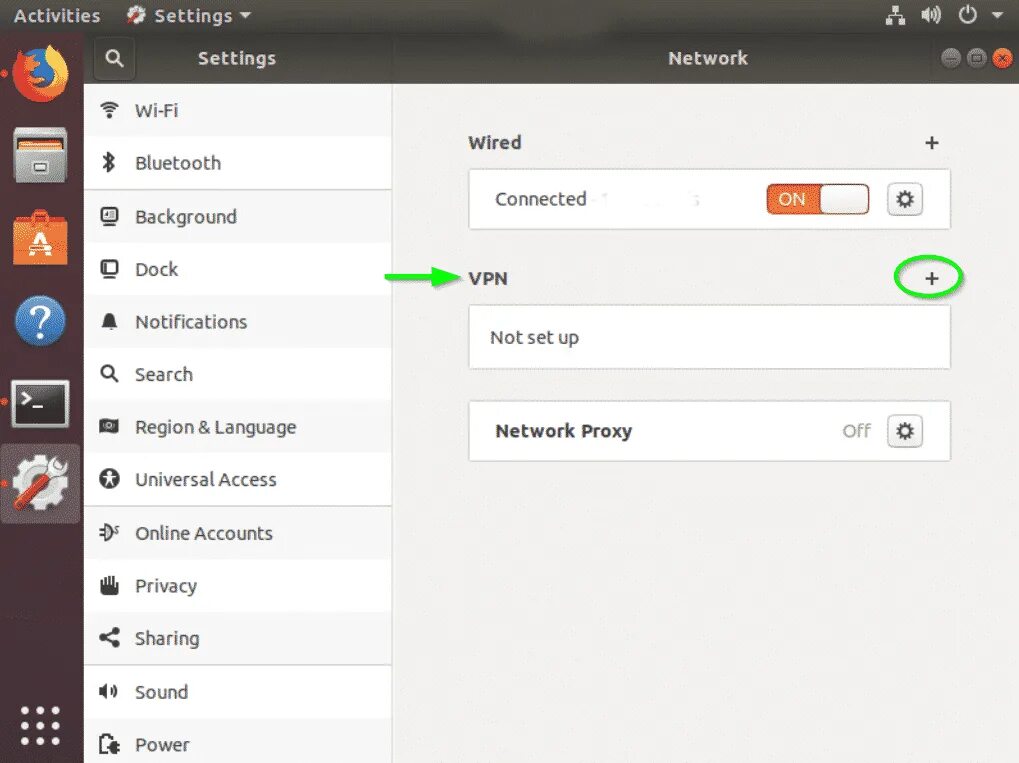Open the Help icon in dock
The width and height of the screenshot is (1019, 763).
(x=40, y=321)
